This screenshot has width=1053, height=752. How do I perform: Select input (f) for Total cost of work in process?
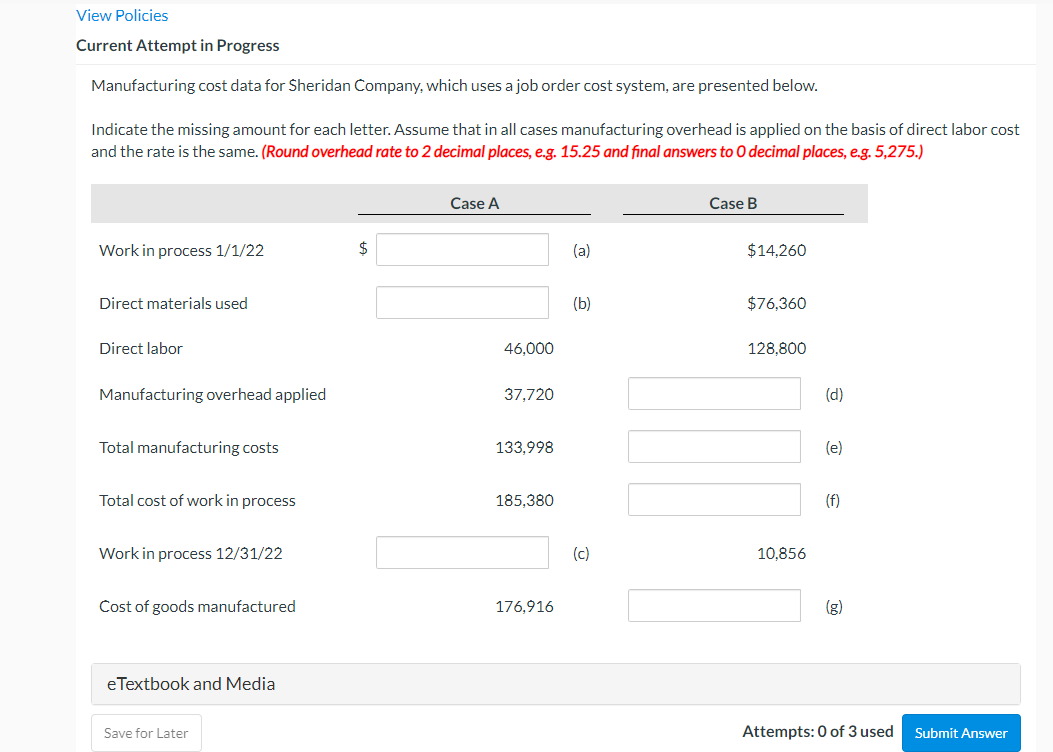[714, 499]
